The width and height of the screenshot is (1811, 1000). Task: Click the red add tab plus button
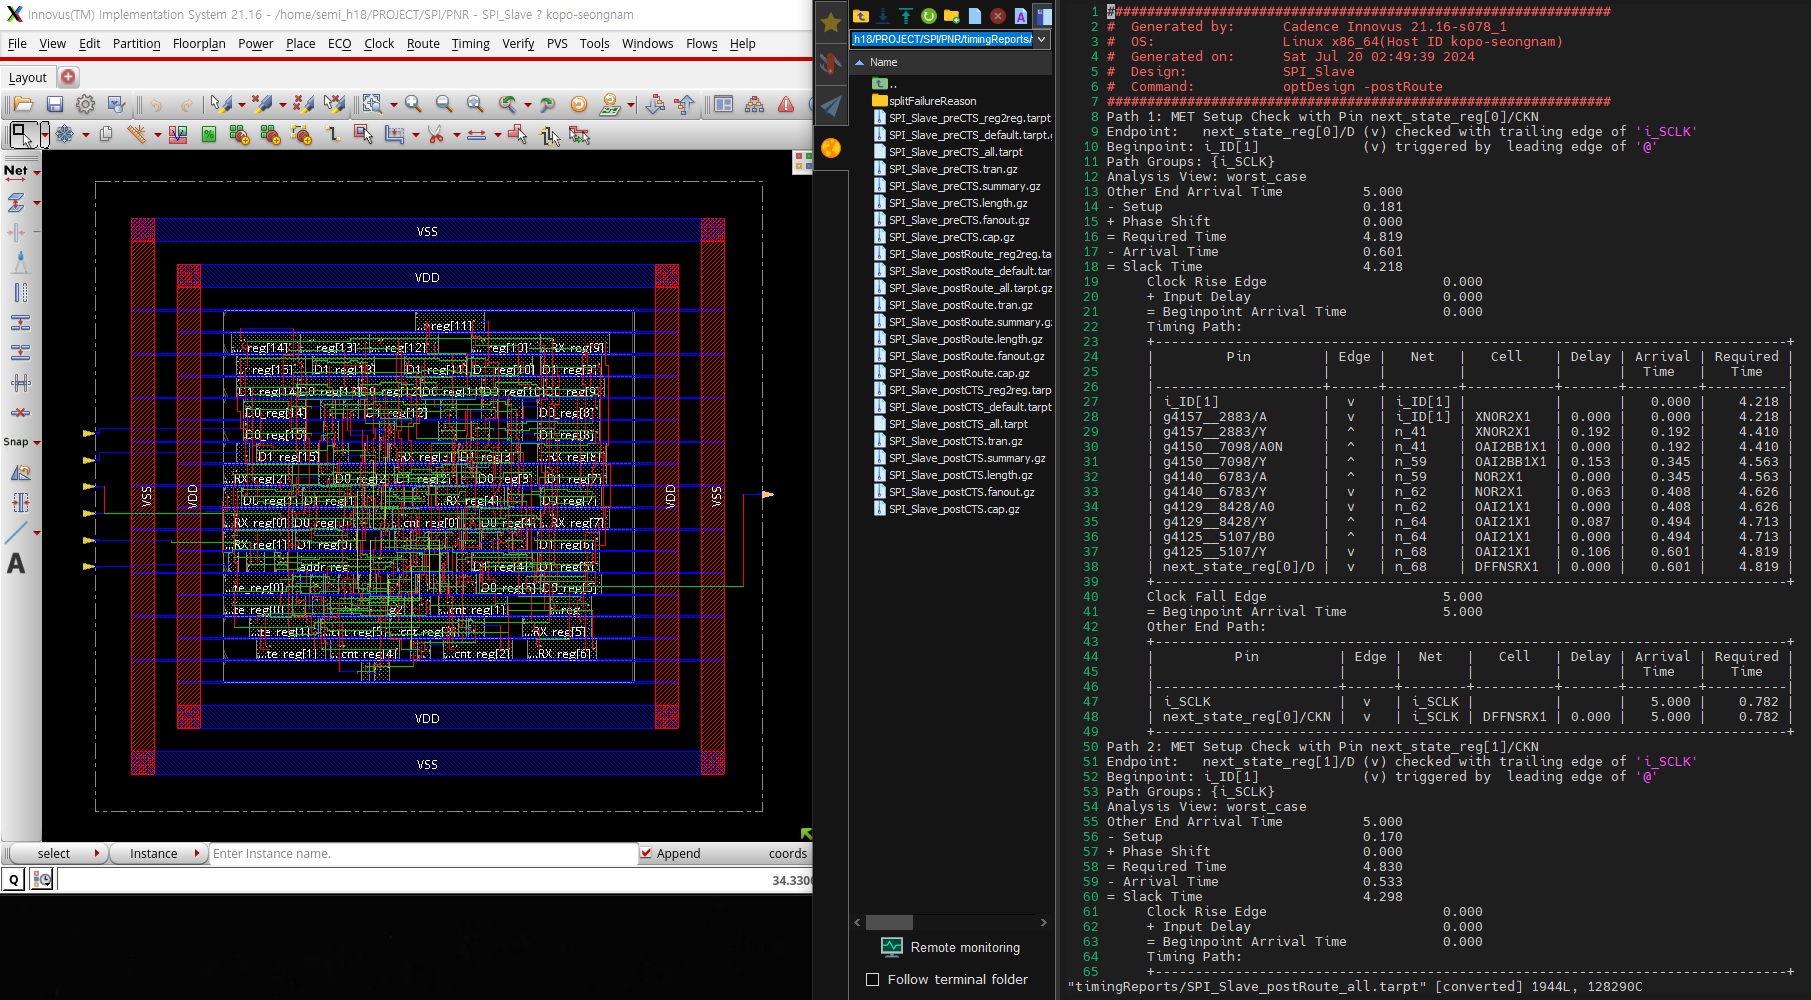click(68, 76)
